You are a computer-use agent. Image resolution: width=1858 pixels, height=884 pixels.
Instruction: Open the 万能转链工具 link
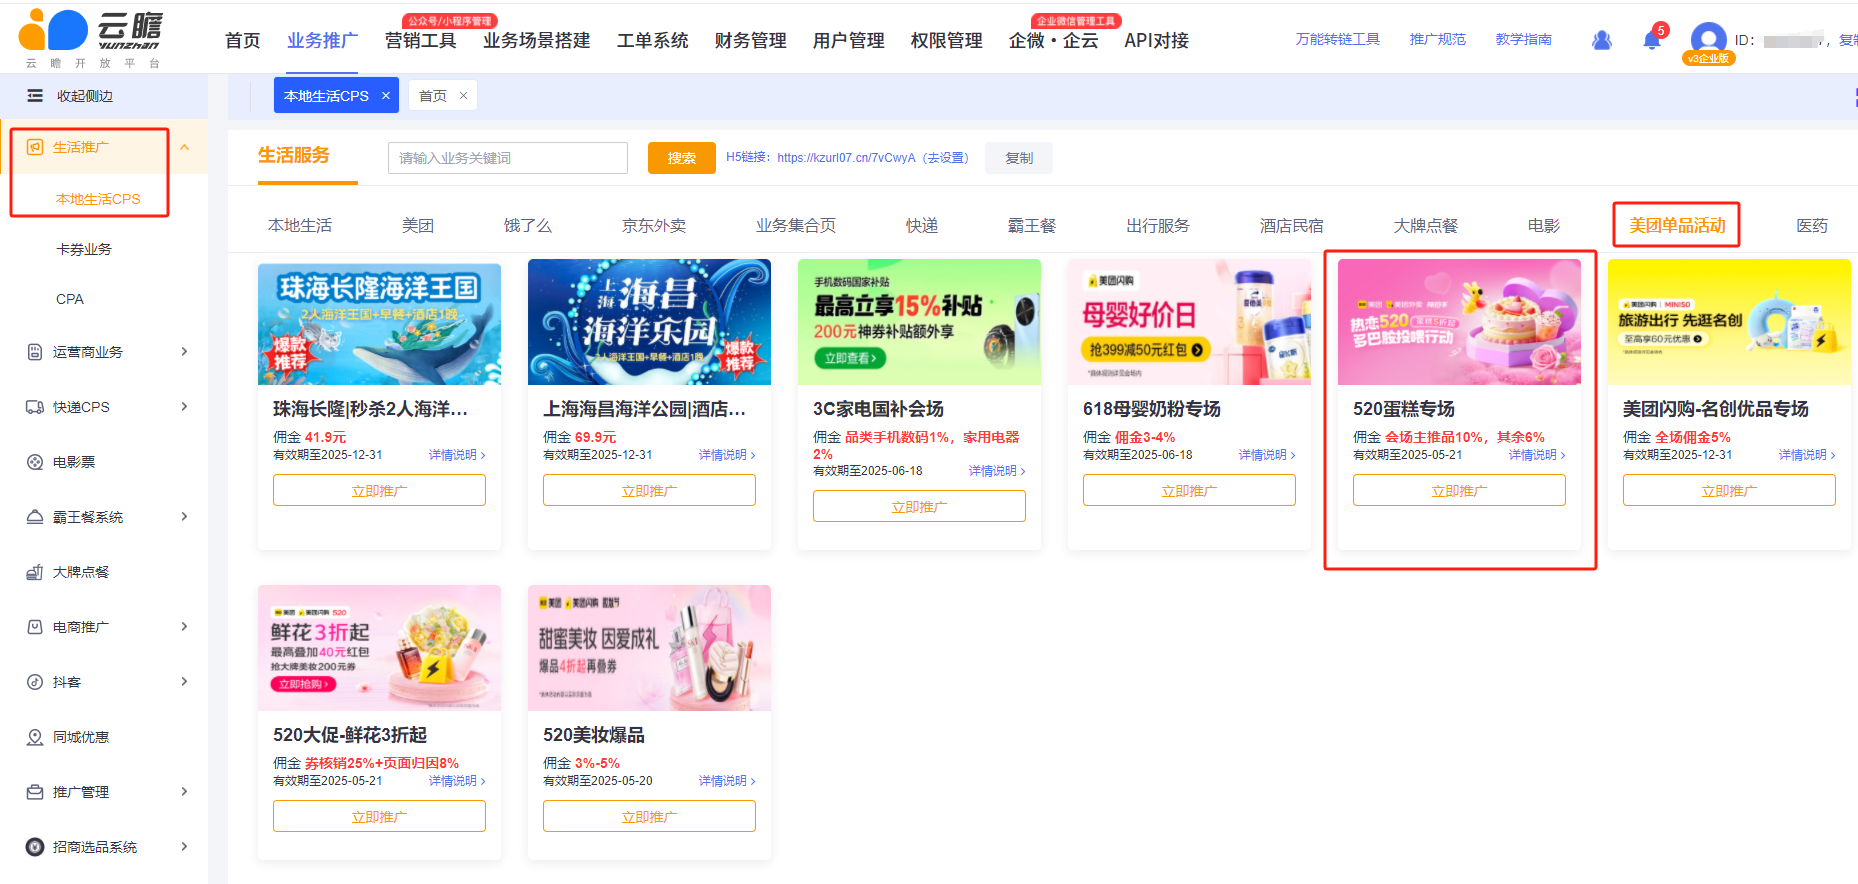[1337, 39]
